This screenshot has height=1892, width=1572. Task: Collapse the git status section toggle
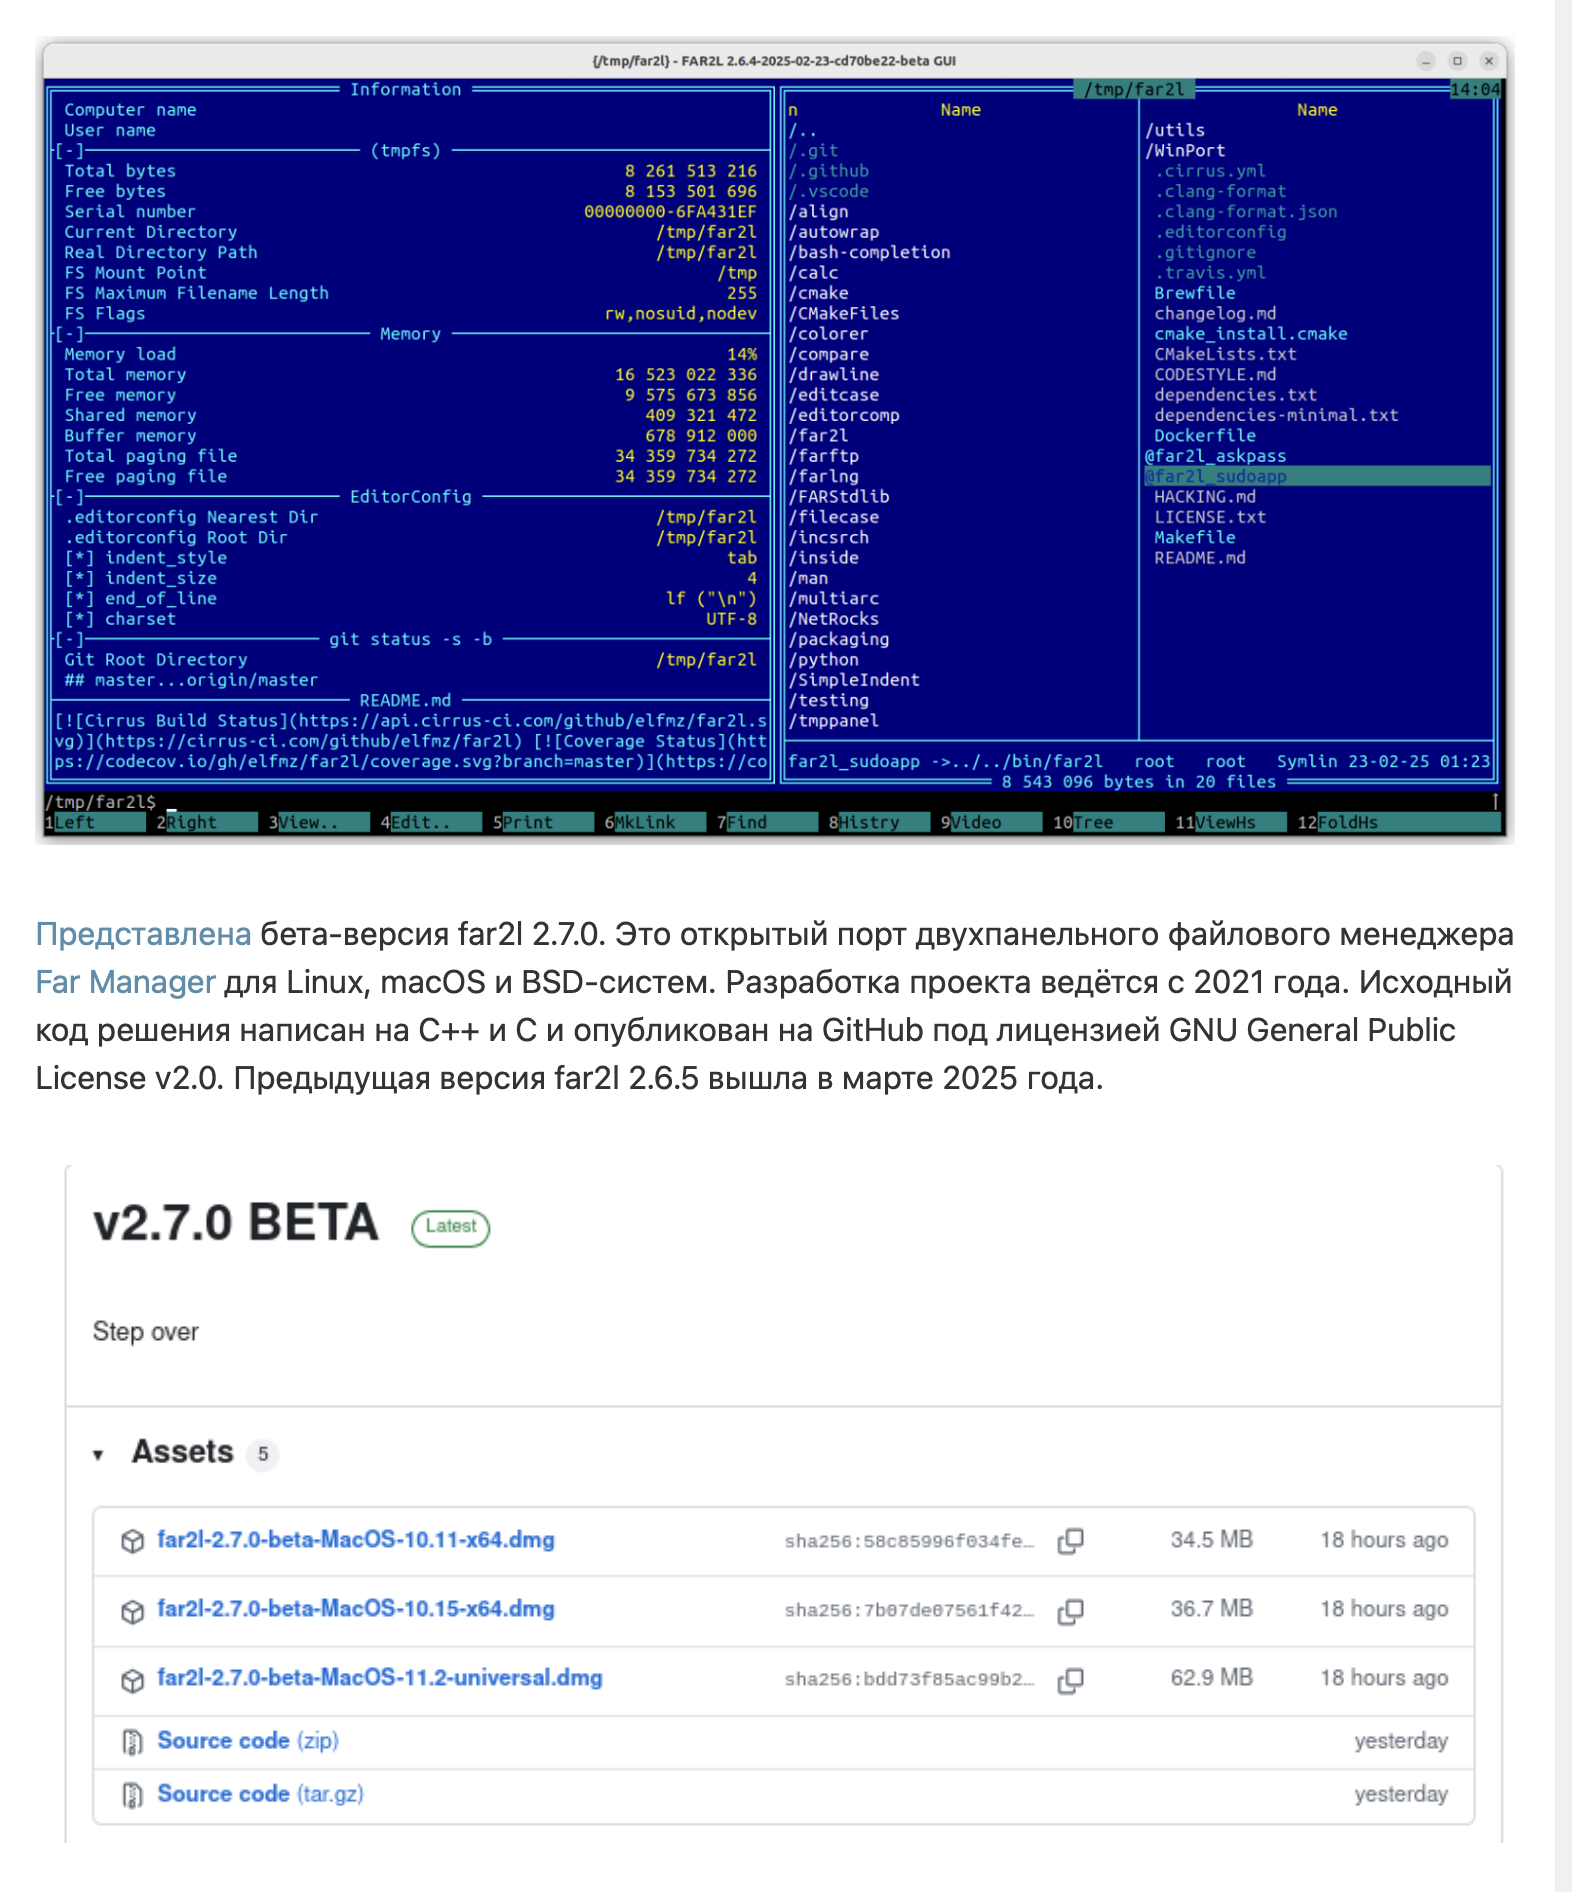70,640
